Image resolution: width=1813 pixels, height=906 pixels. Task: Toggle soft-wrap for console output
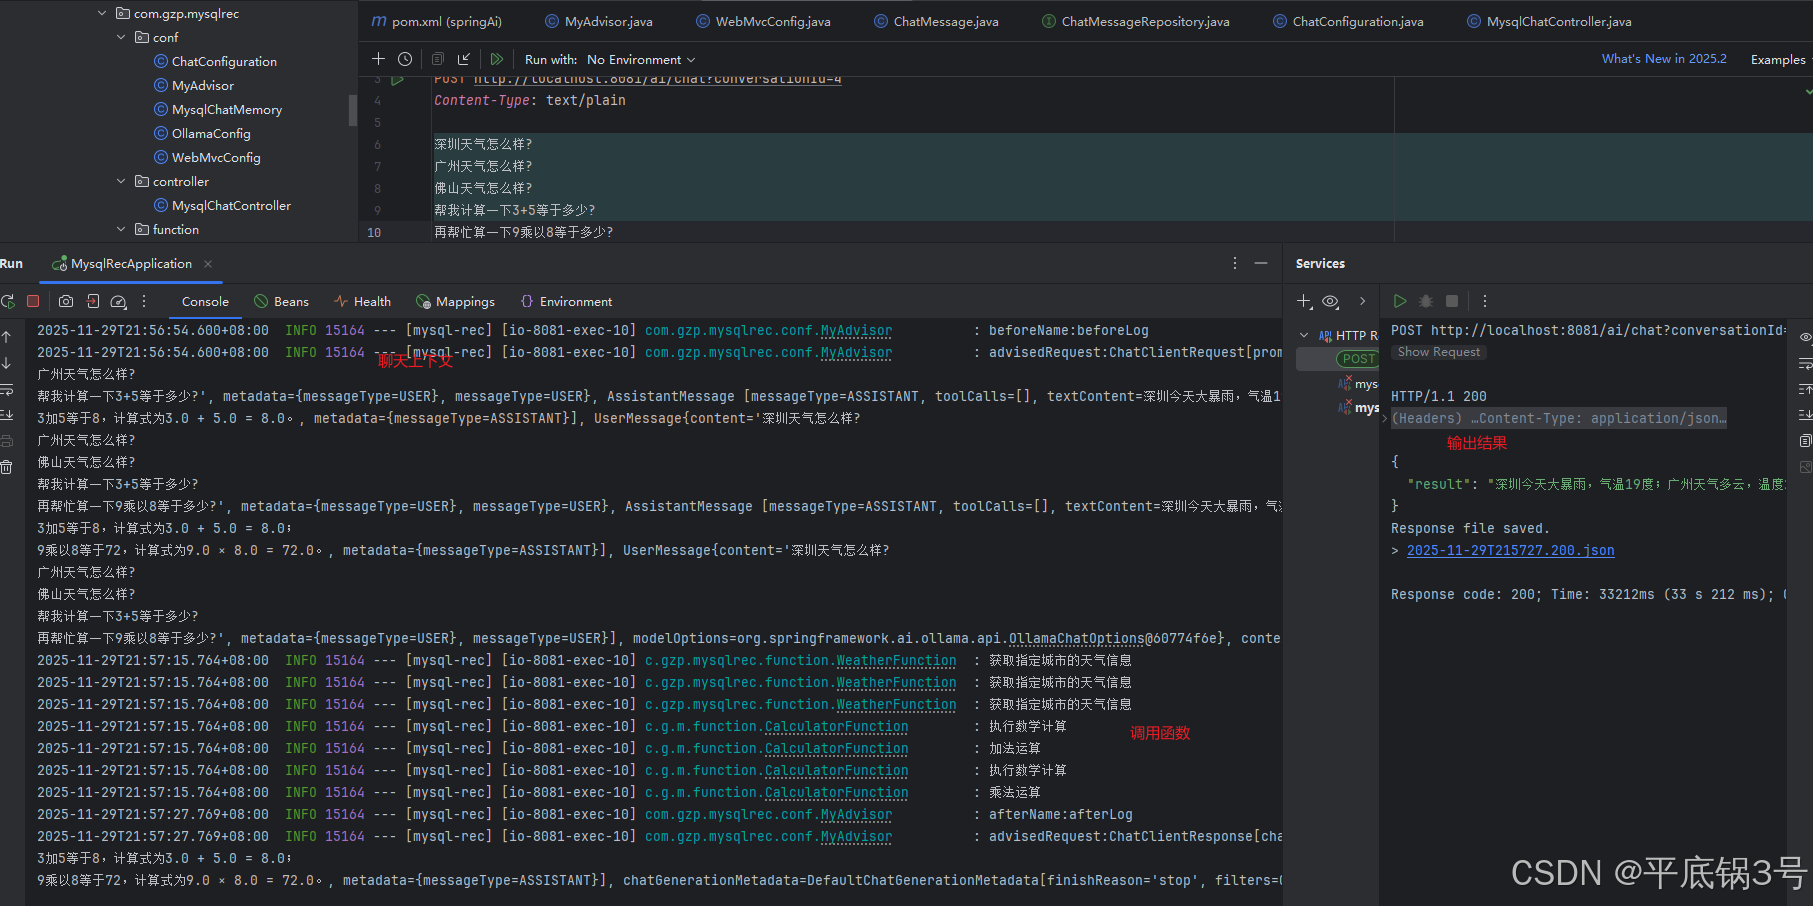(x=8, y=390)
